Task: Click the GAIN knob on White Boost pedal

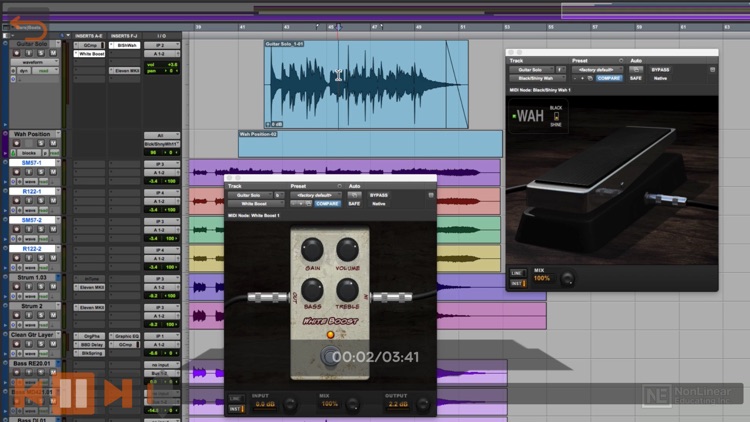Action: pos(312,249)
